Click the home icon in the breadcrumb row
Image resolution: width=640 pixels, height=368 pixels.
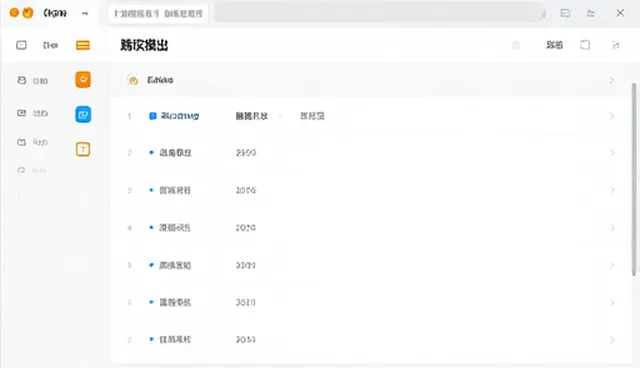(133, 80)
